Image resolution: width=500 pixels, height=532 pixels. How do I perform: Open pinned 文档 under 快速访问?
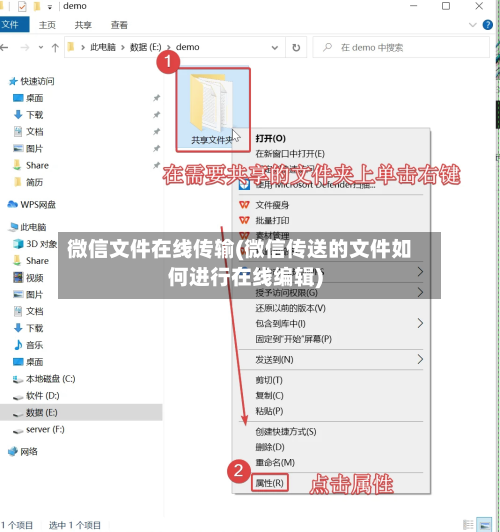(x=34, y=132)
